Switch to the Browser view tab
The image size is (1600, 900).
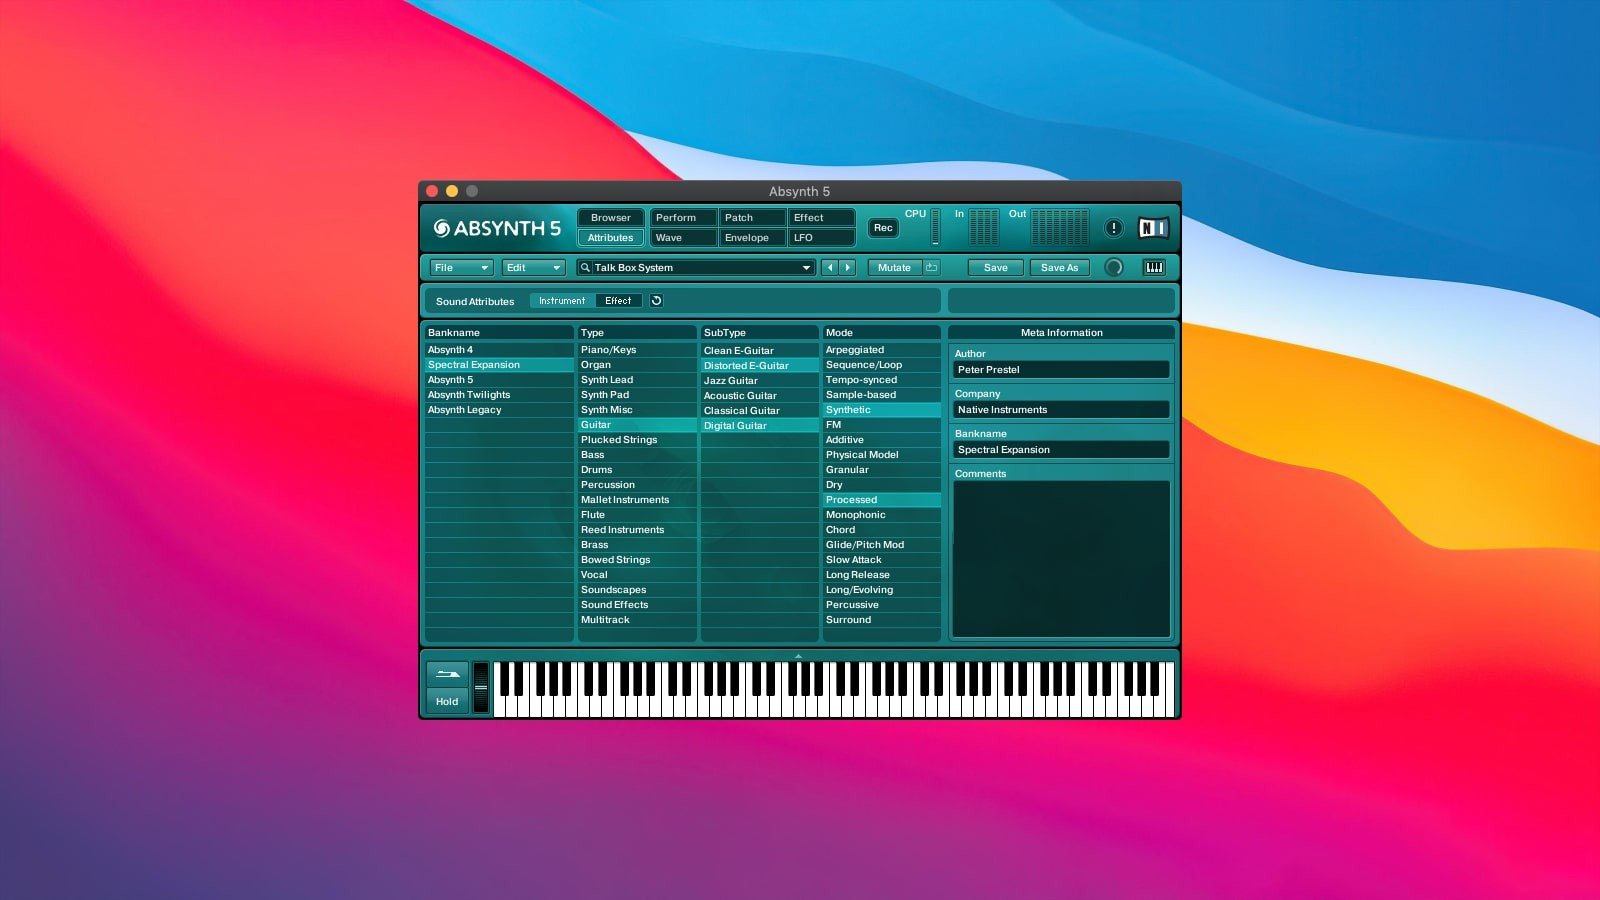tap(610, 217)
